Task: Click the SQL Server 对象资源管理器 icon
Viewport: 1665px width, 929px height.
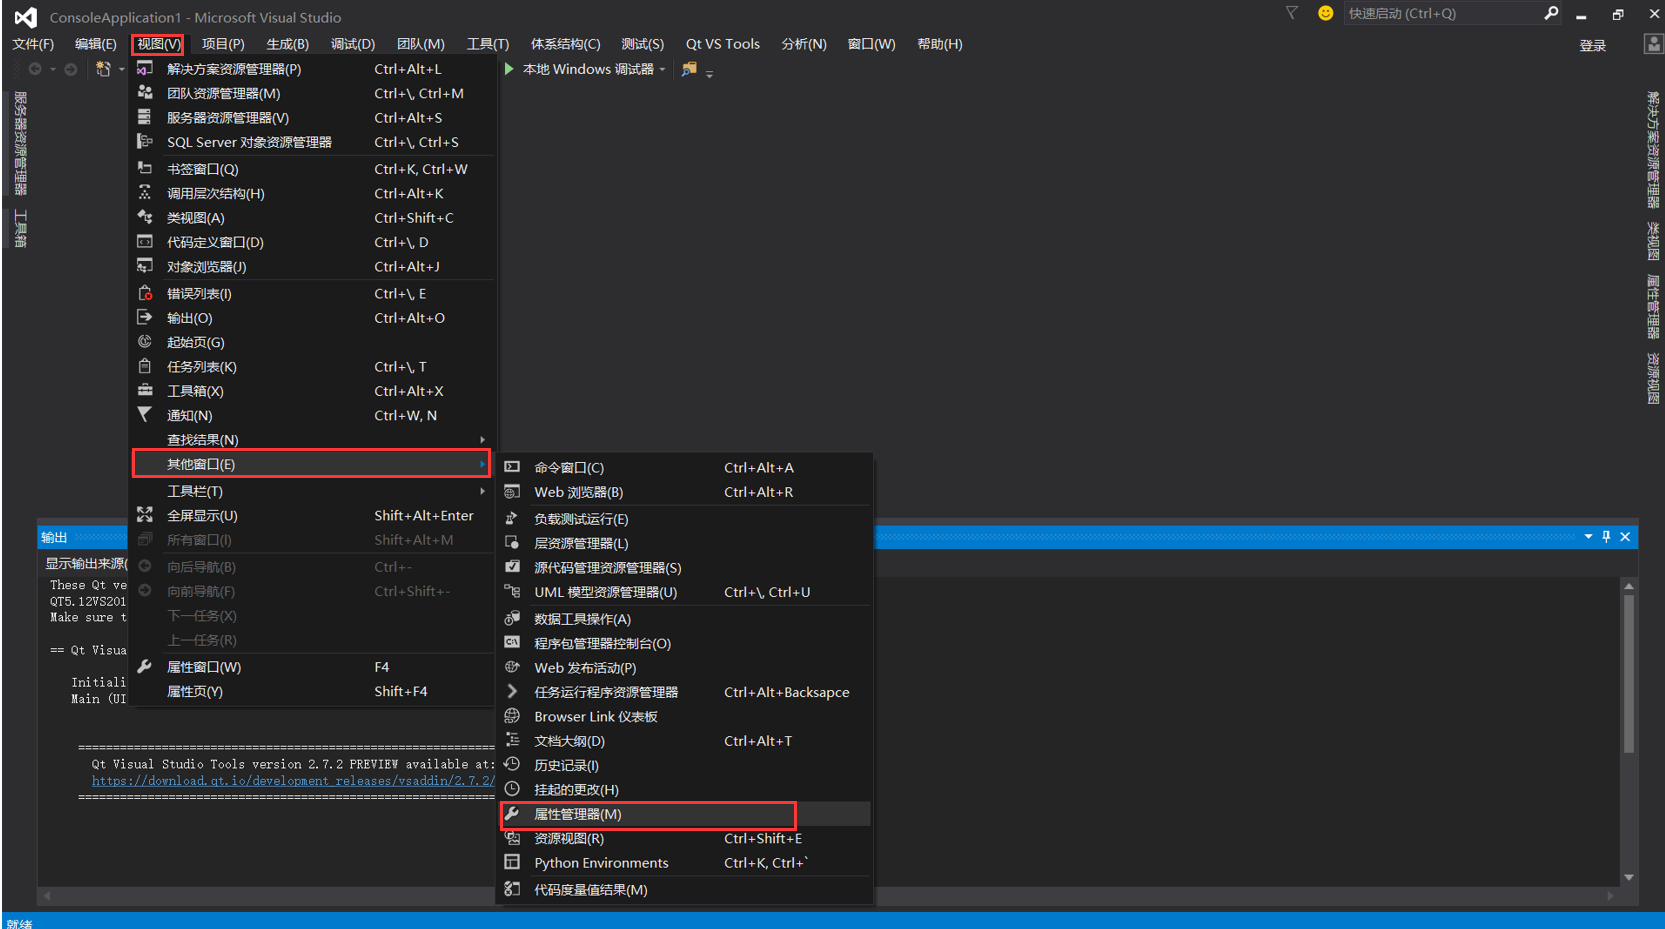Action: coord(145,141)
